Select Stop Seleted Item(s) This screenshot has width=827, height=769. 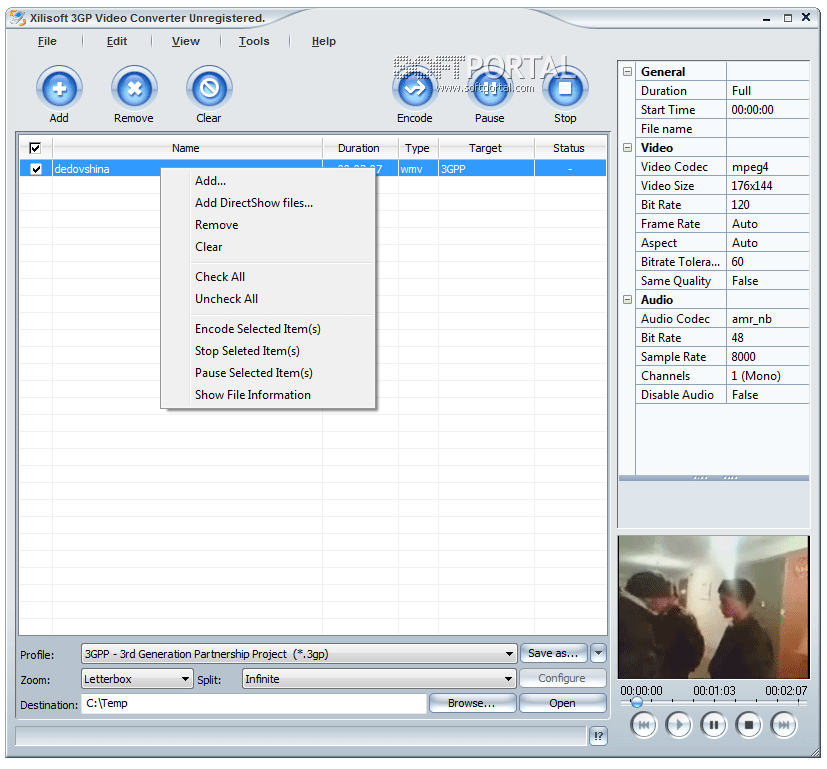(x=268, y=351)
